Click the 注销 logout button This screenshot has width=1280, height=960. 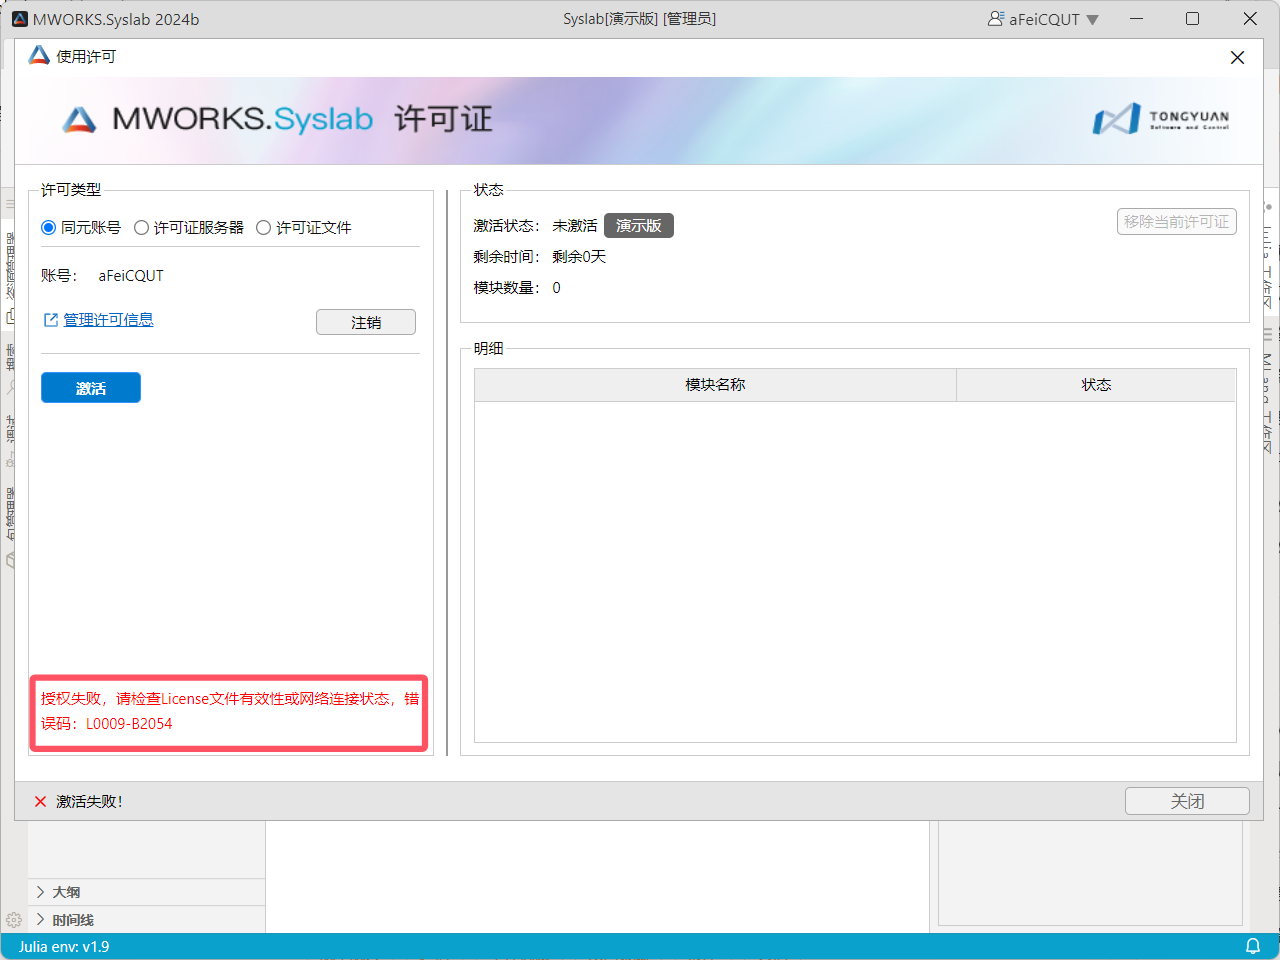pyautogui.click(x=366, y=322)
